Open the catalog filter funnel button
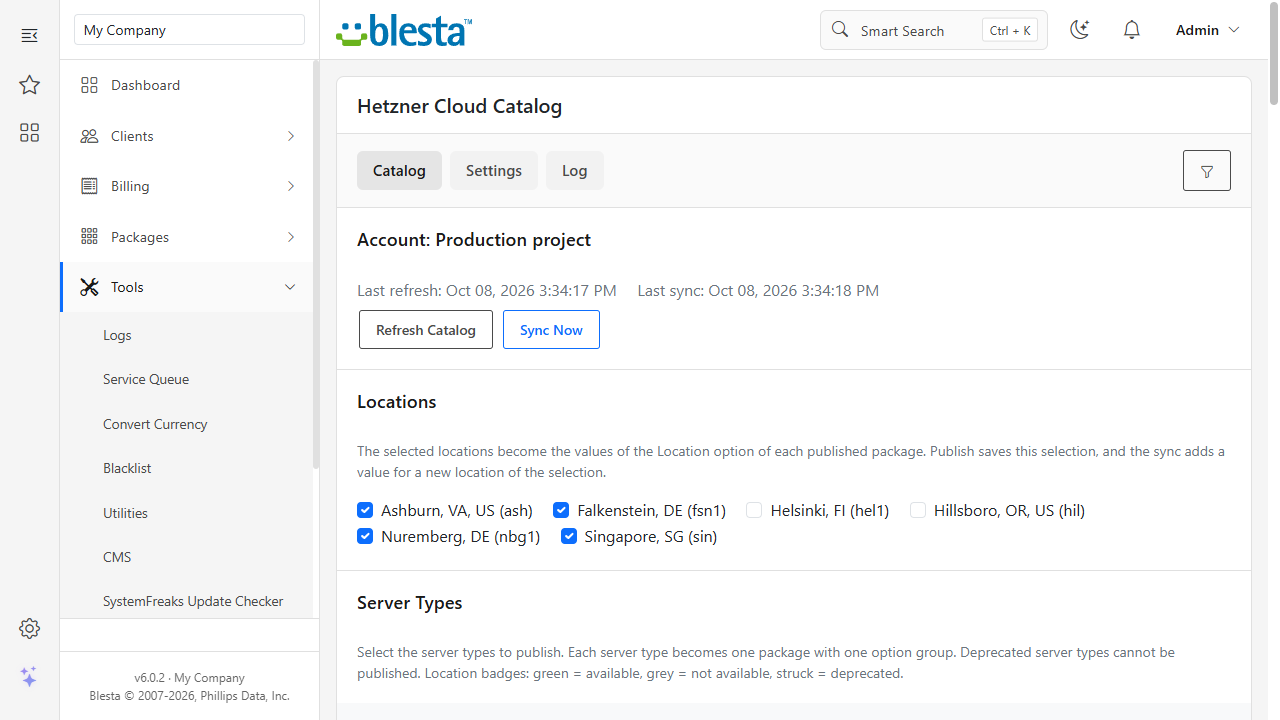This screenshot has width=1280, height=720. tap(1207, 171)
